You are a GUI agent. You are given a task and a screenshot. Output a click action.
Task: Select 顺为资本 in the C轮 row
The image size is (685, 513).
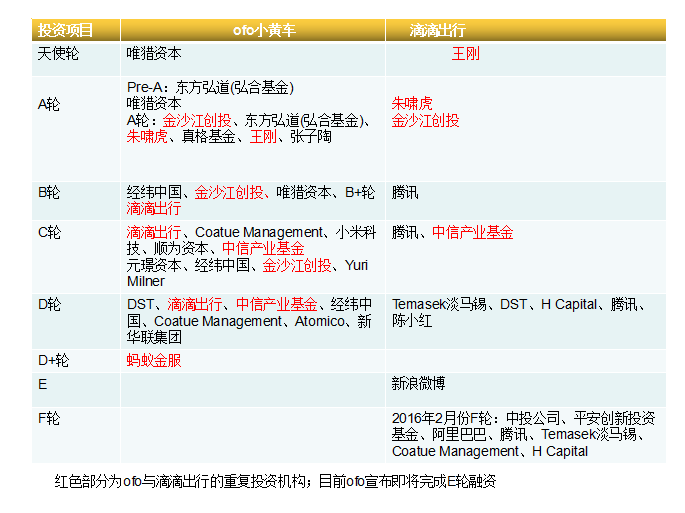tap(181, 248)
